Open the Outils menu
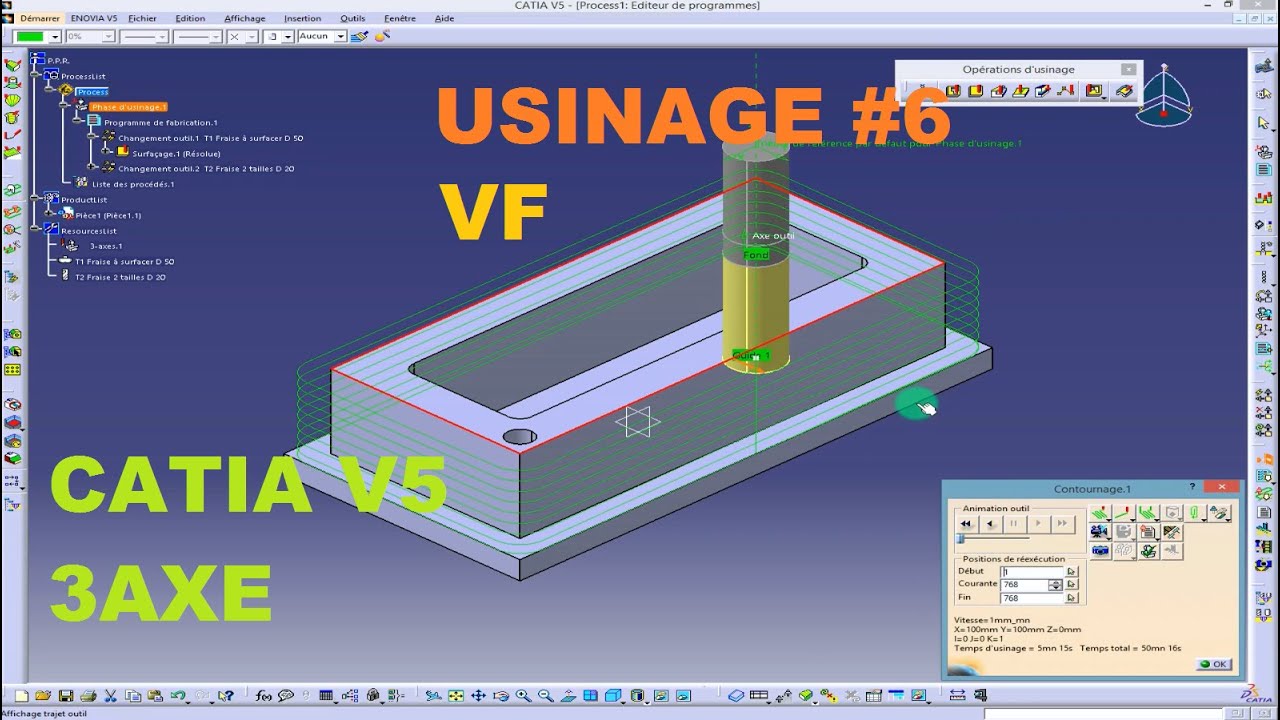 (352, 18)
